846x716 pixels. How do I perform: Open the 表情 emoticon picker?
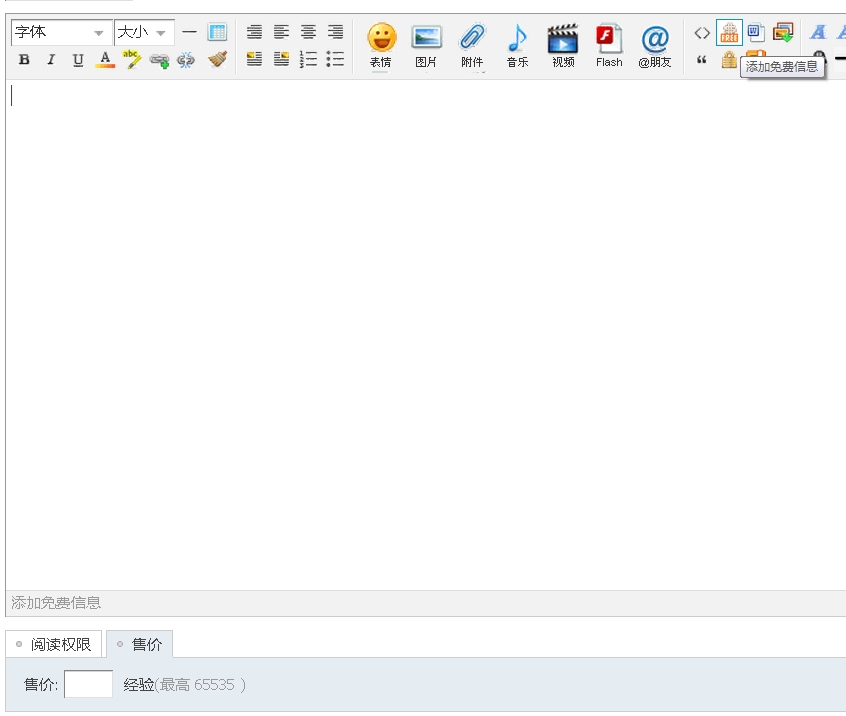tap(381, 46)
